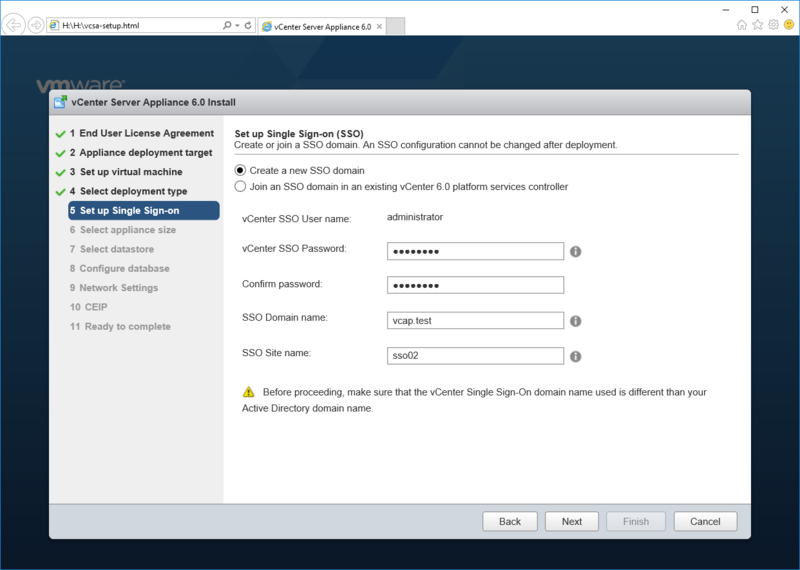Open address bar search dropdown arrow
The image size is (800, 570).
238,26
